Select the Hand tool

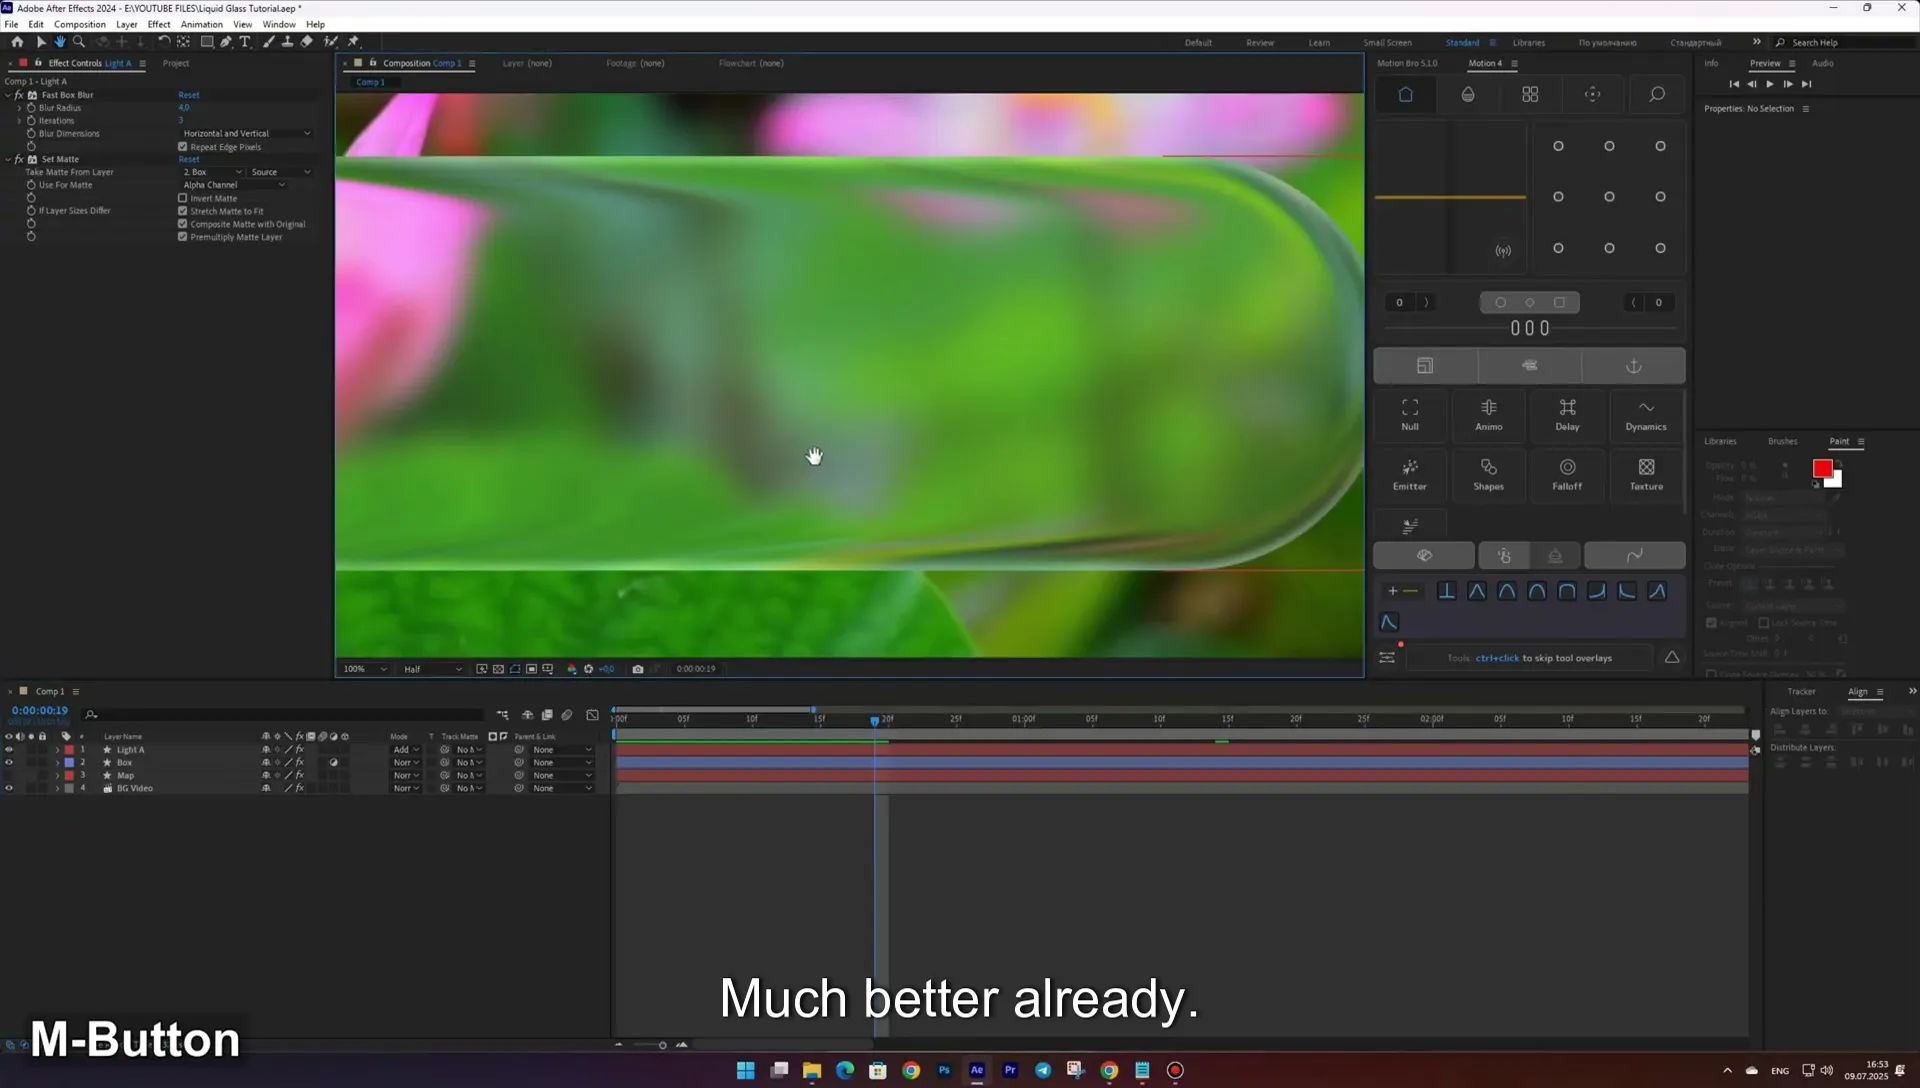[60, 42]
